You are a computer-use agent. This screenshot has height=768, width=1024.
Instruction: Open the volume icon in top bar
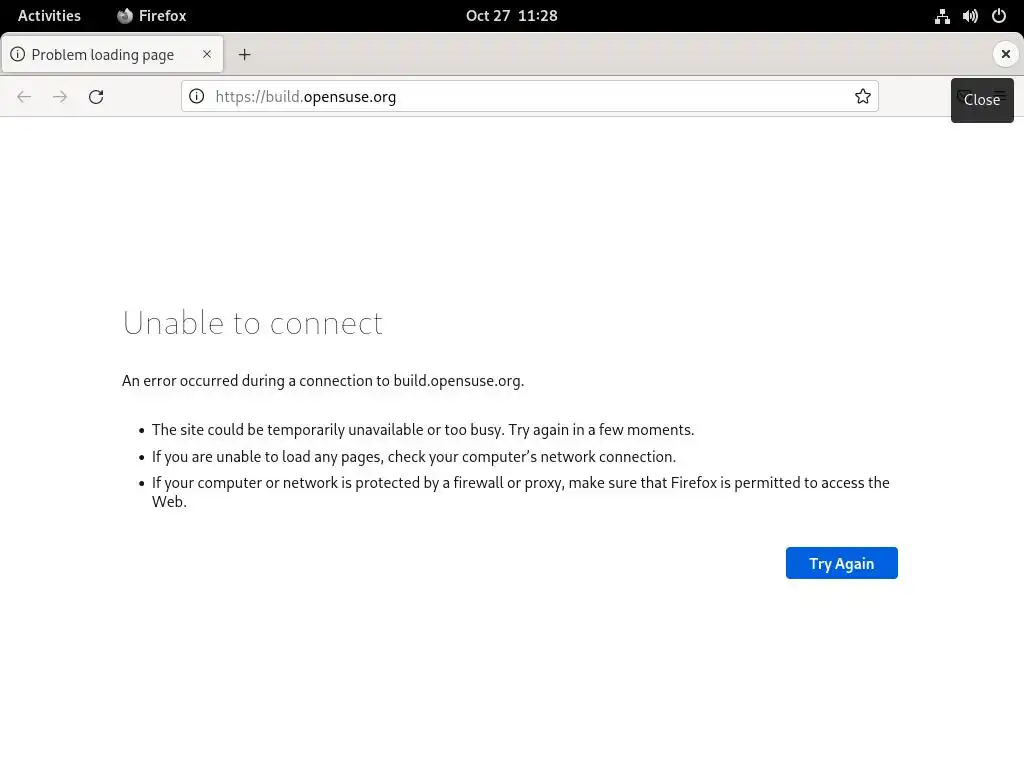pos(970,16)
